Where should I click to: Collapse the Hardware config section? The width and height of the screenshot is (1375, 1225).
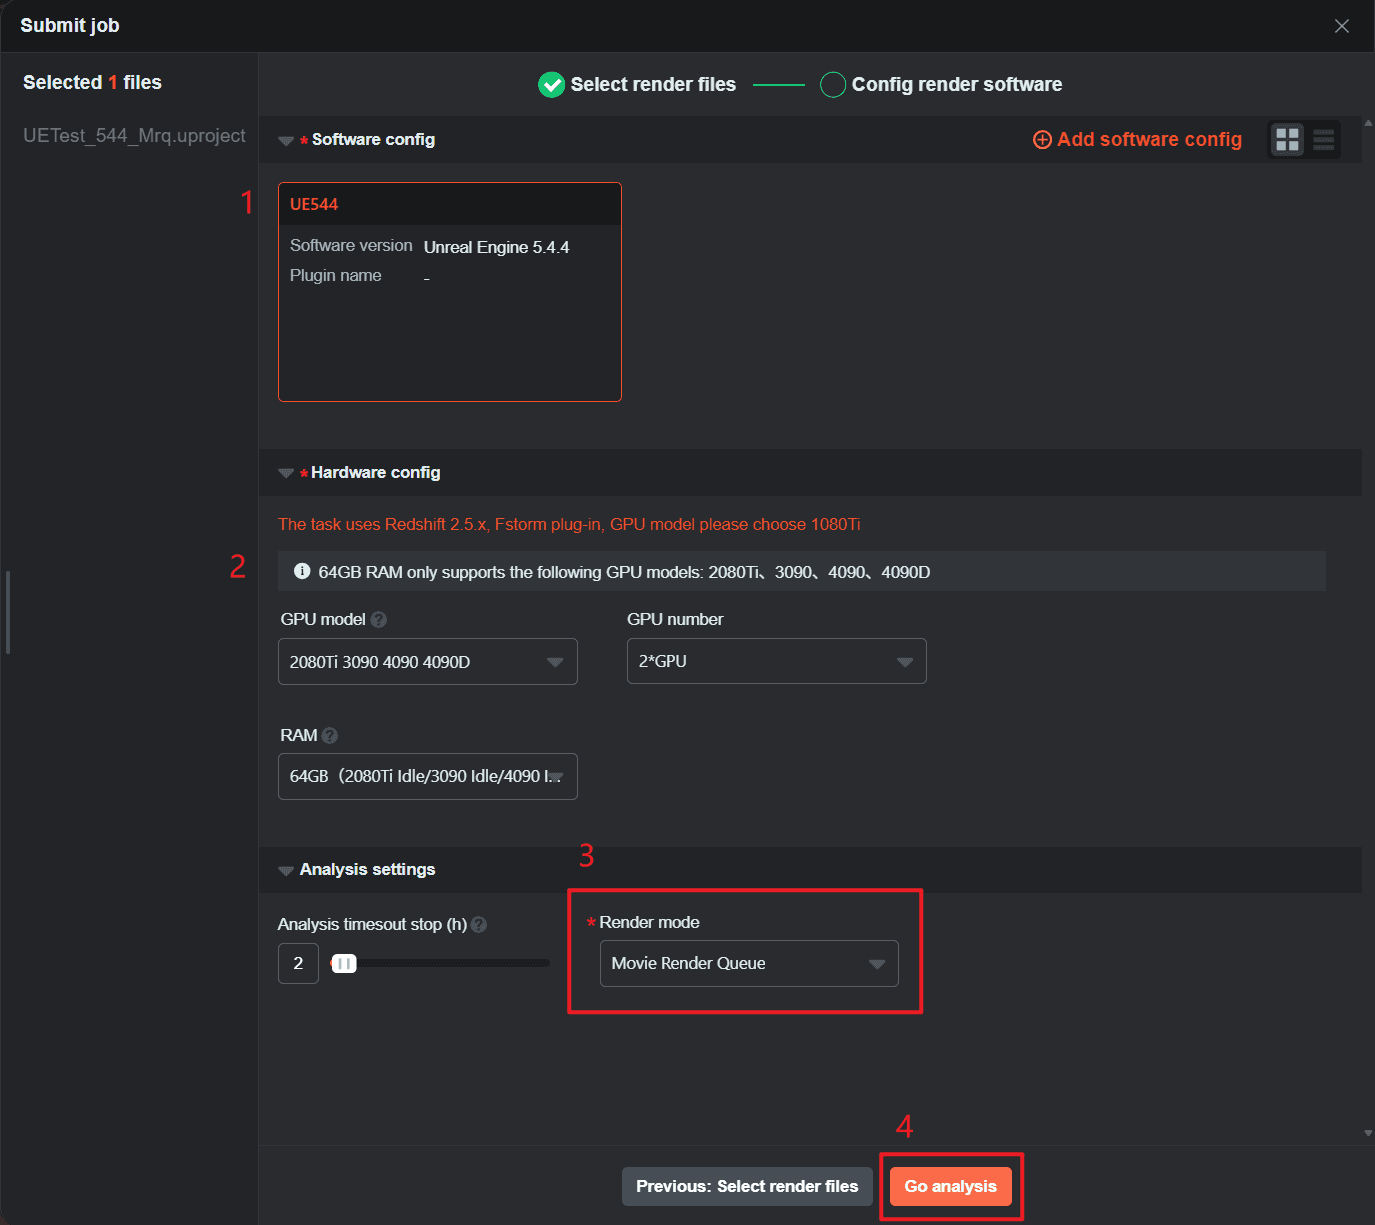(x=286, y=473)
